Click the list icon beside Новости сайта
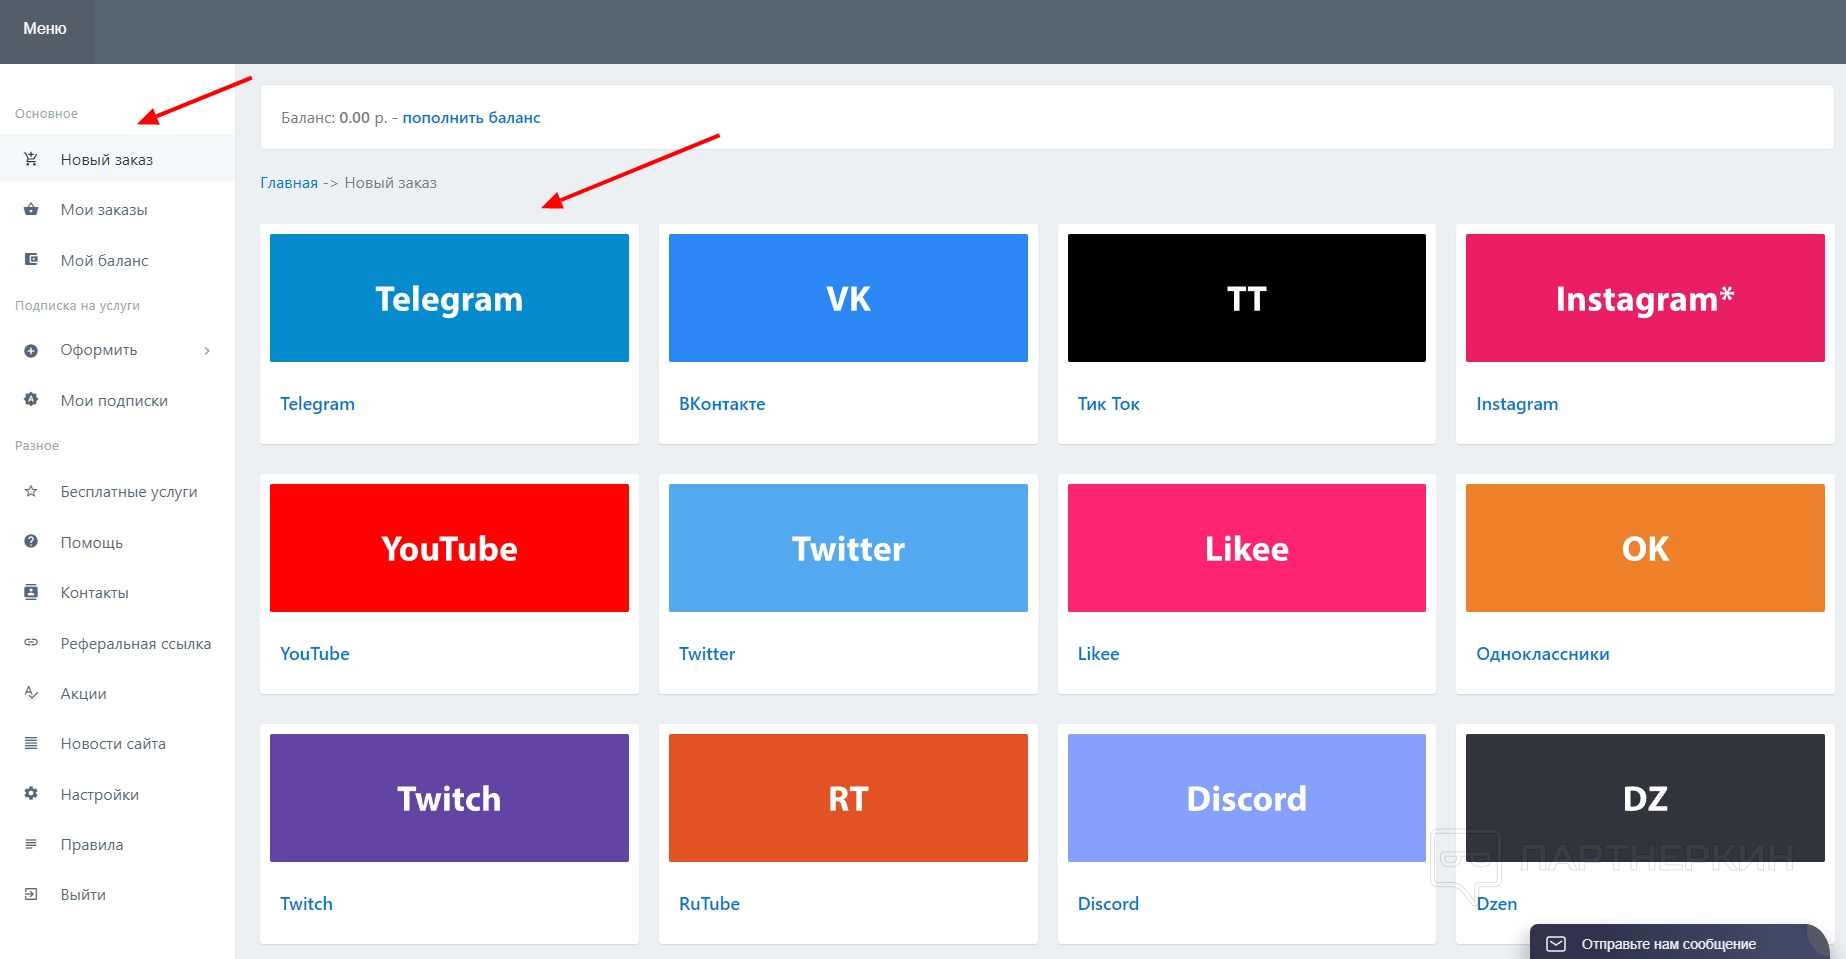The image size is (1846, 959). pos(31,743)
